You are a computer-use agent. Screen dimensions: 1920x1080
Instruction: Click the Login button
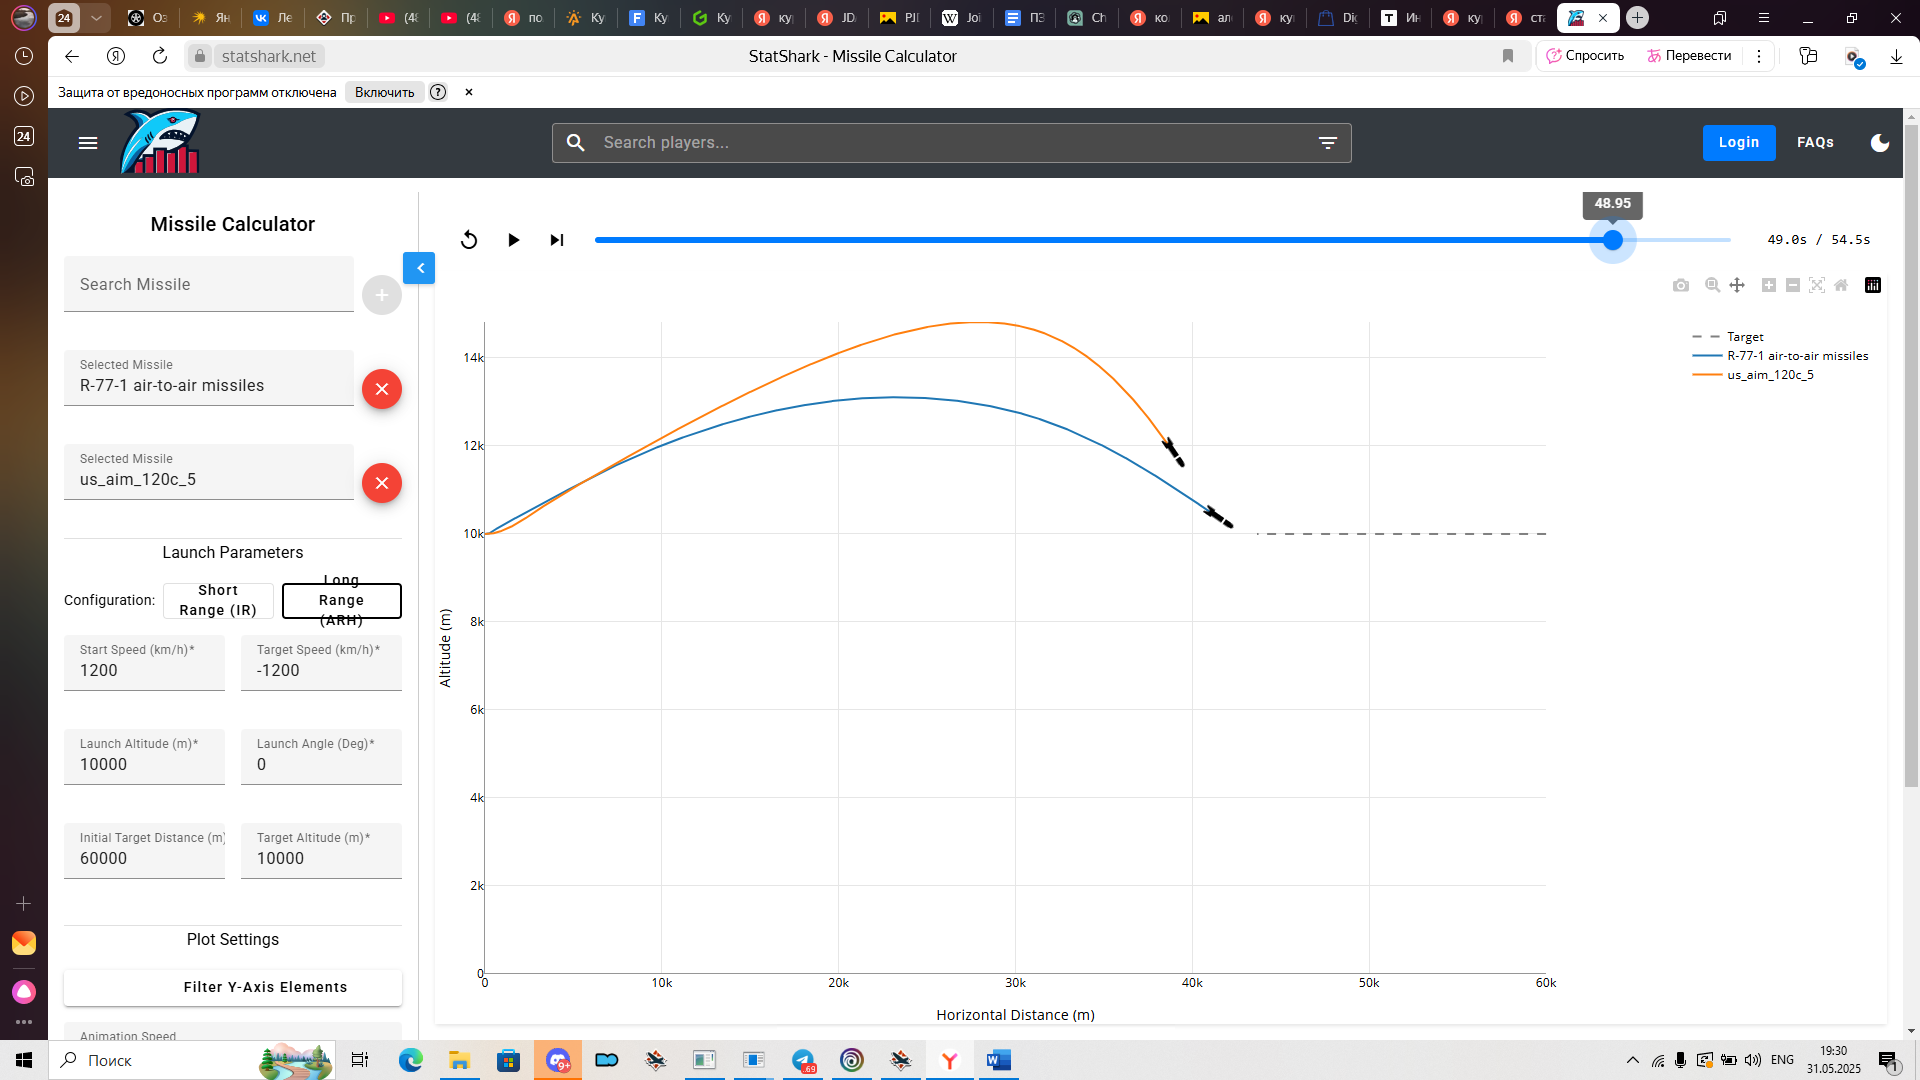click(1738, 143)
